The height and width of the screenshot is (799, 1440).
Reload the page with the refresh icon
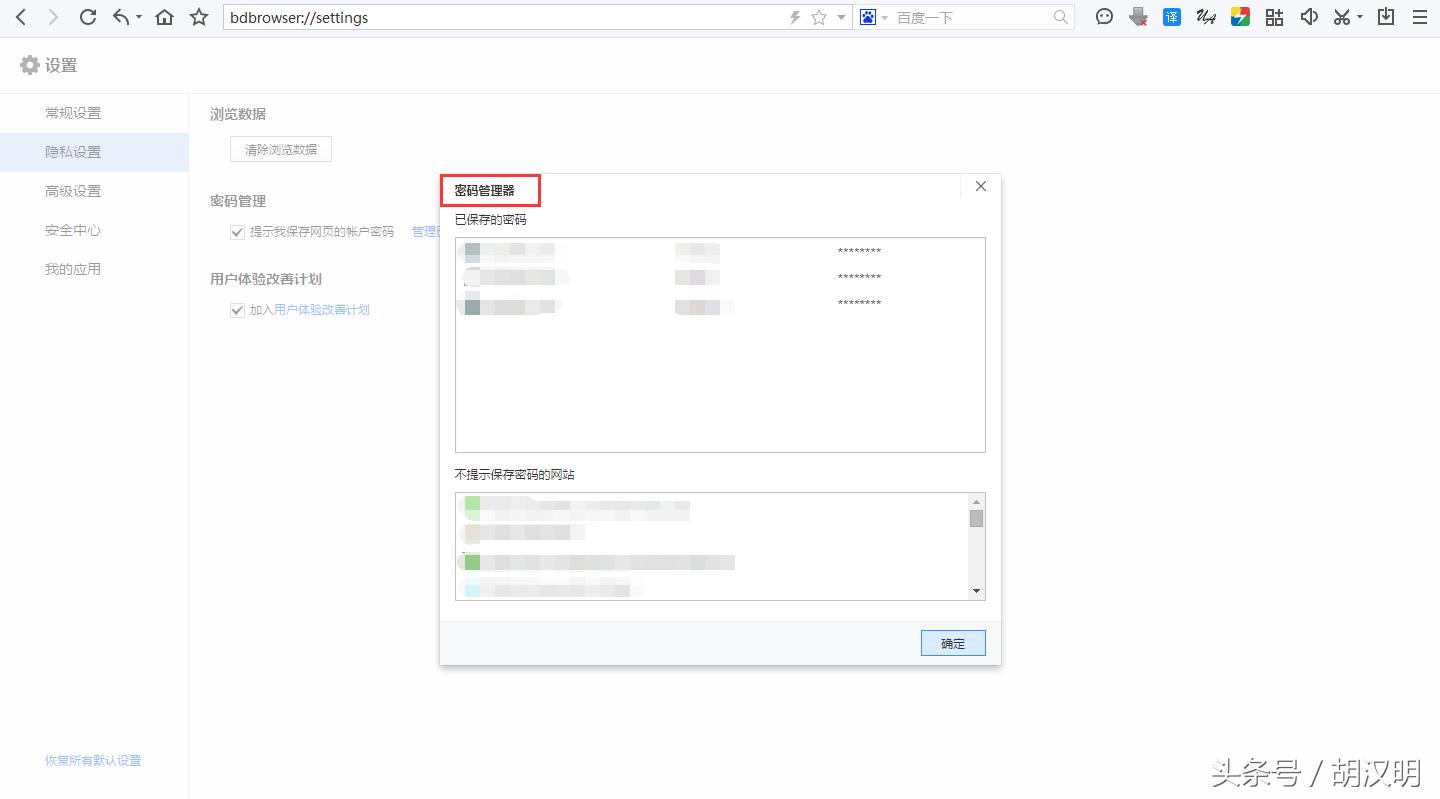[88, 17]
